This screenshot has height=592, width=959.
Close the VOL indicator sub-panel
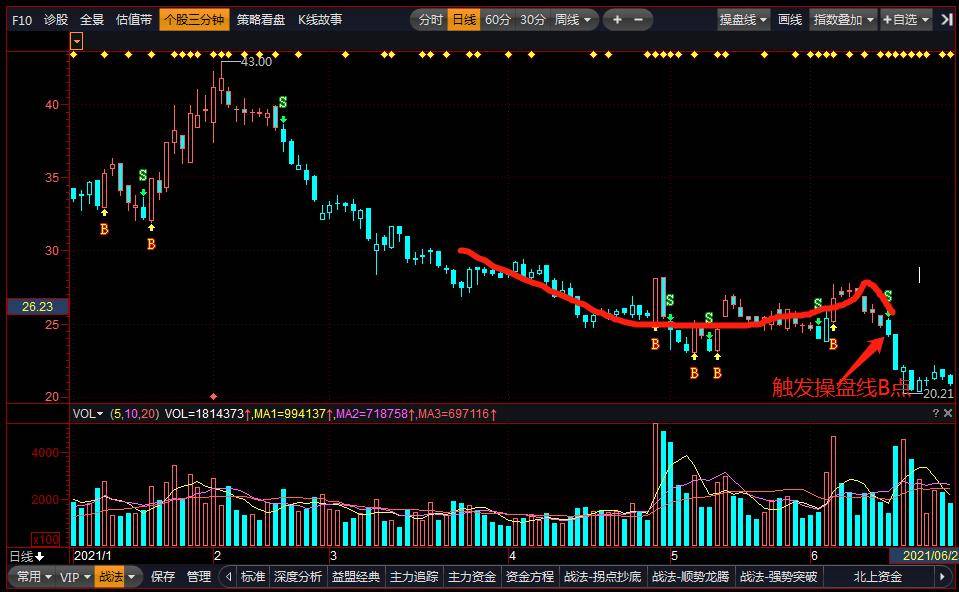pos(948,413)
